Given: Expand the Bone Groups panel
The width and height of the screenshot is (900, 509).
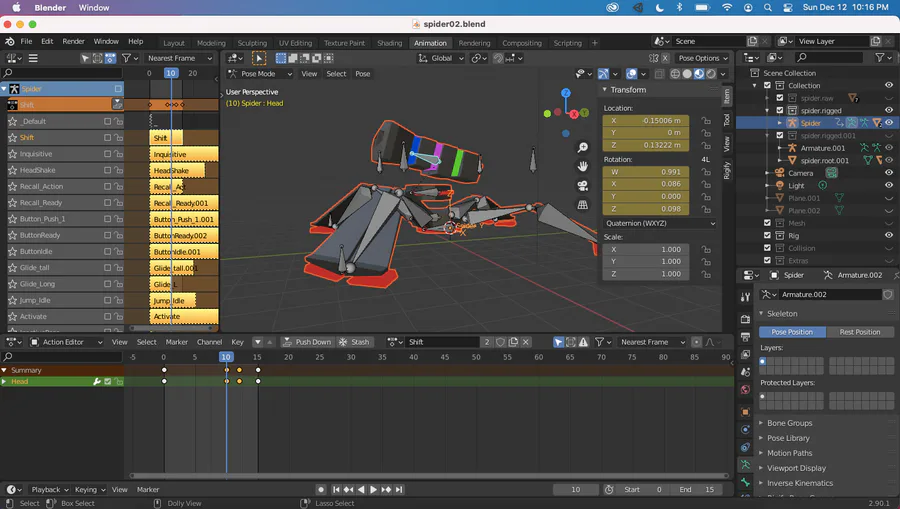Looking at the screenshot, I should 789,423.
